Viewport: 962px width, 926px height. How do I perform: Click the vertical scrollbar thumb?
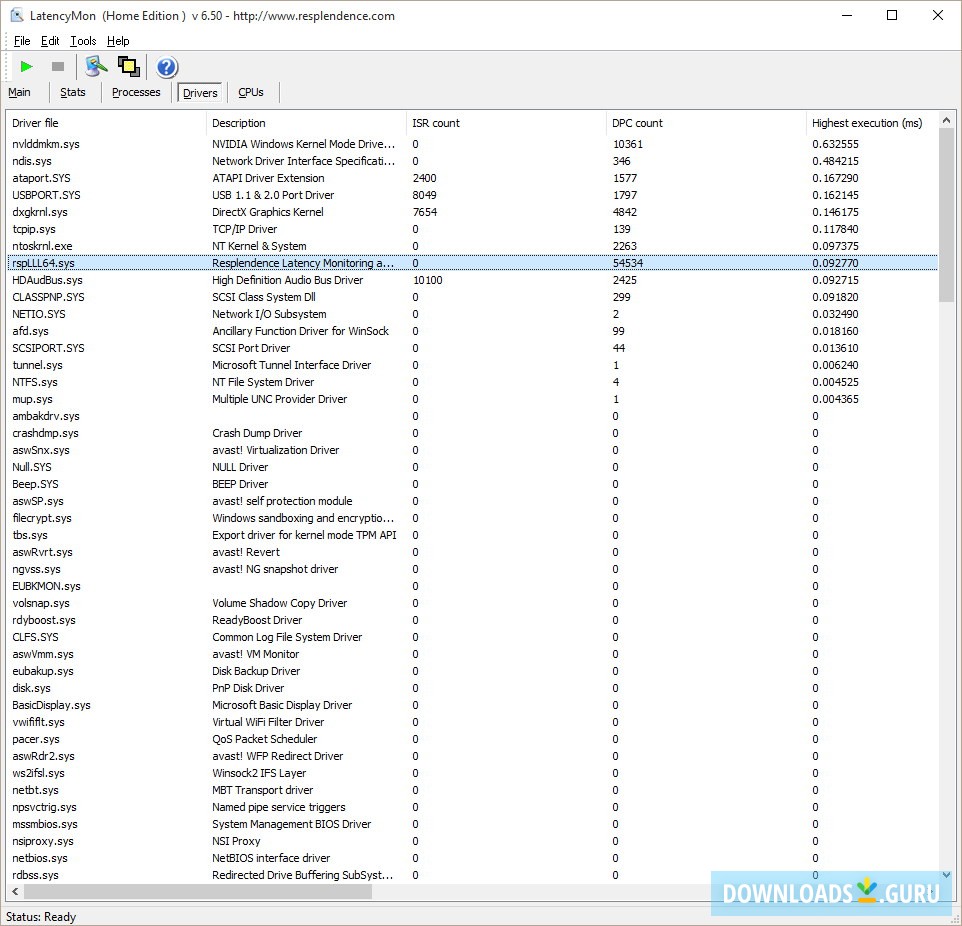(947, 215)
